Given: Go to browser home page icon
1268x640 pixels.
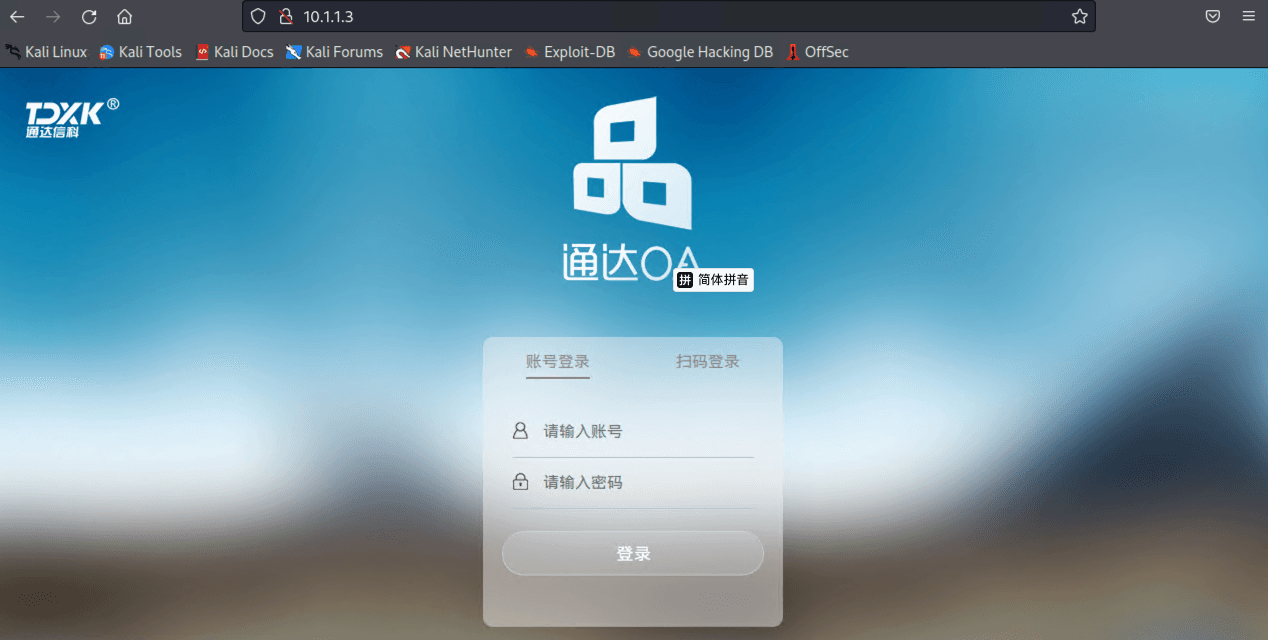Looking at the screenshot, I should point(124,16).
